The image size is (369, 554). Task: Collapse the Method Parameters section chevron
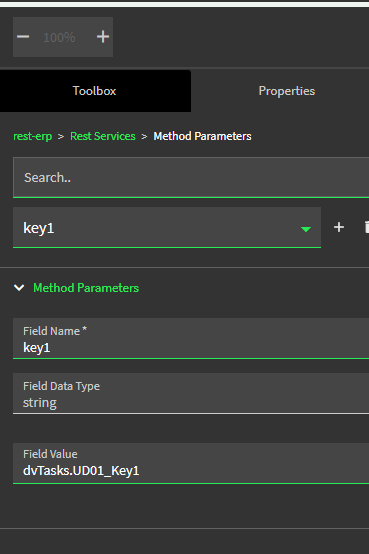pyautogui.click(x=19, y=288)
